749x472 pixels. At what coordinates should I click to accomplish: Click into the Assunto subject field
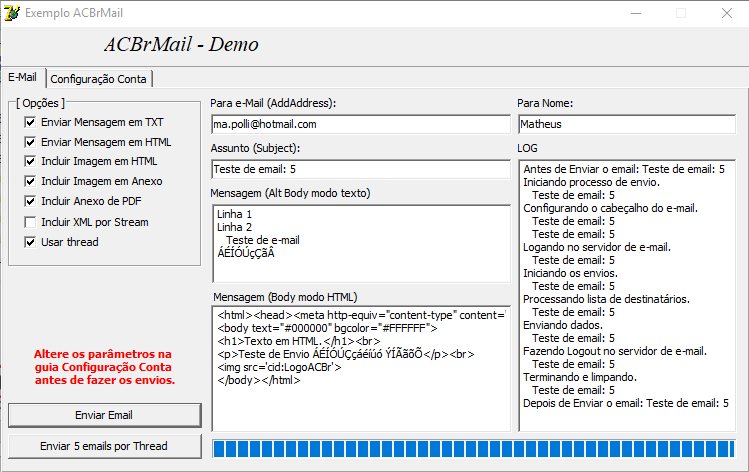(x=361, y=169)
